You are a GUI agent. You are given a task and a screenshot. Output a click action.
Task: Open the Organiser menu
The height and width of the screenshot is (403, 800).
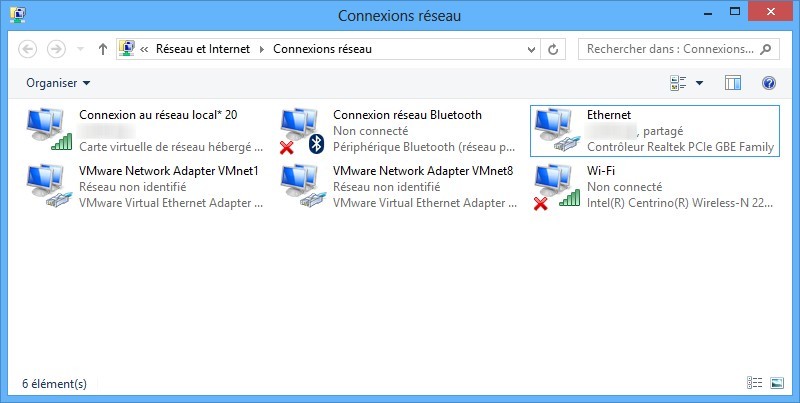point(58,83)
